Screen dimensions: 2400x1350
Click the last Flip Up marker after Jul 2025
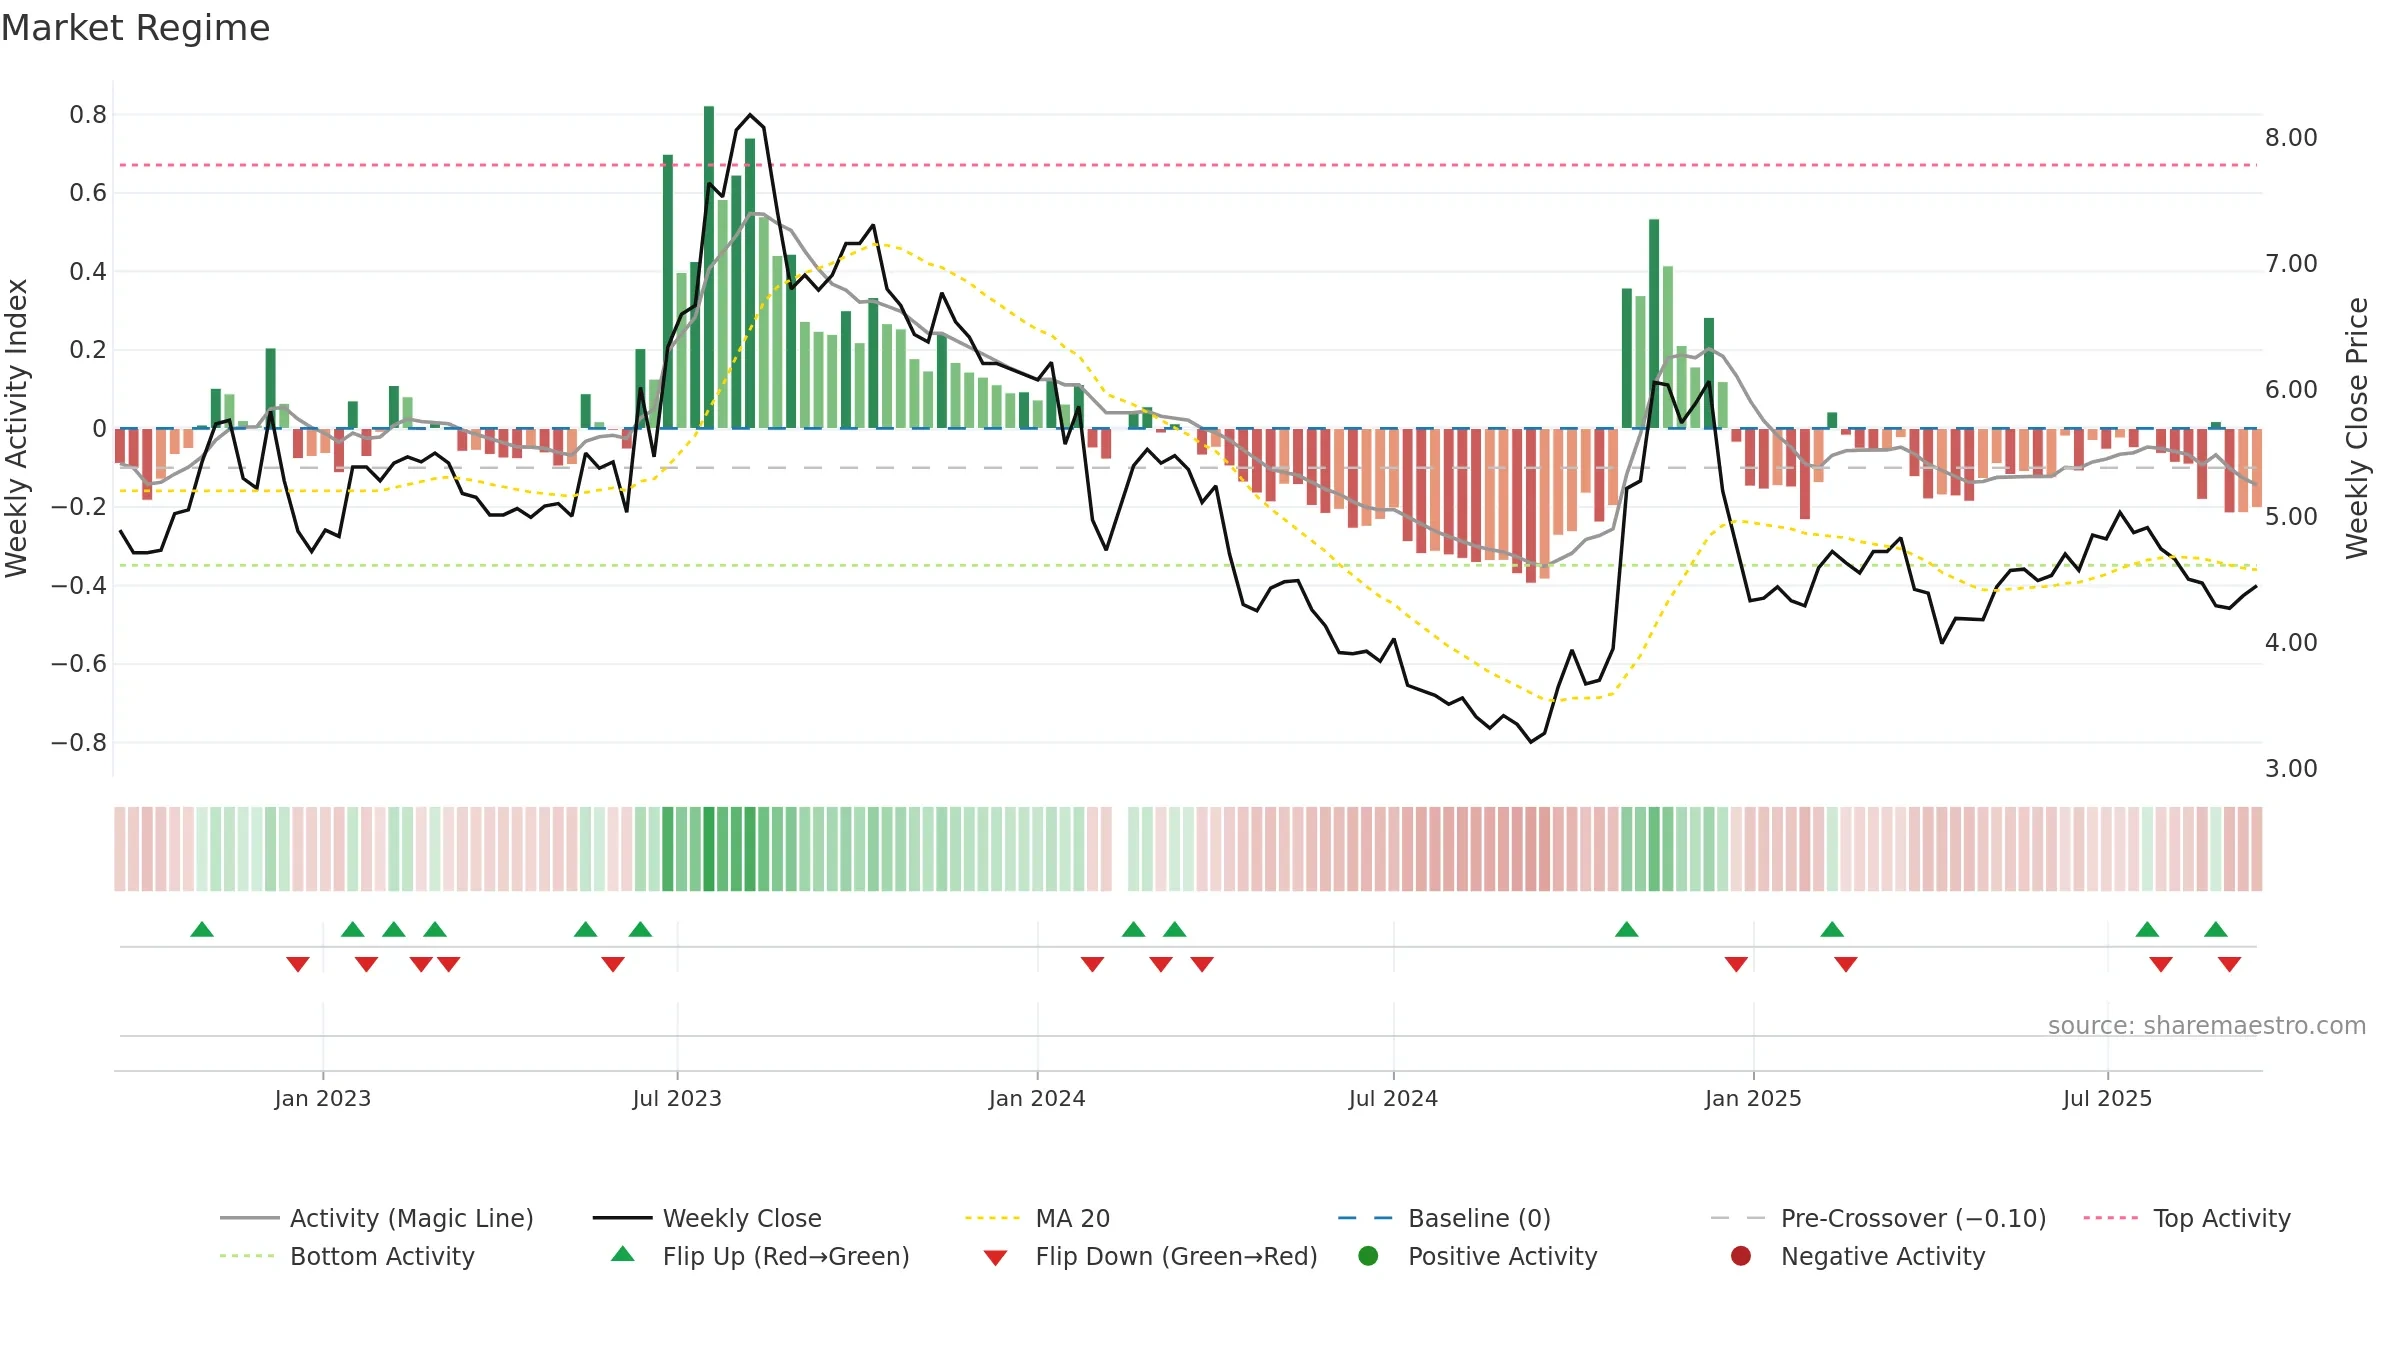pyautogui.click(x=2216, y=929)
